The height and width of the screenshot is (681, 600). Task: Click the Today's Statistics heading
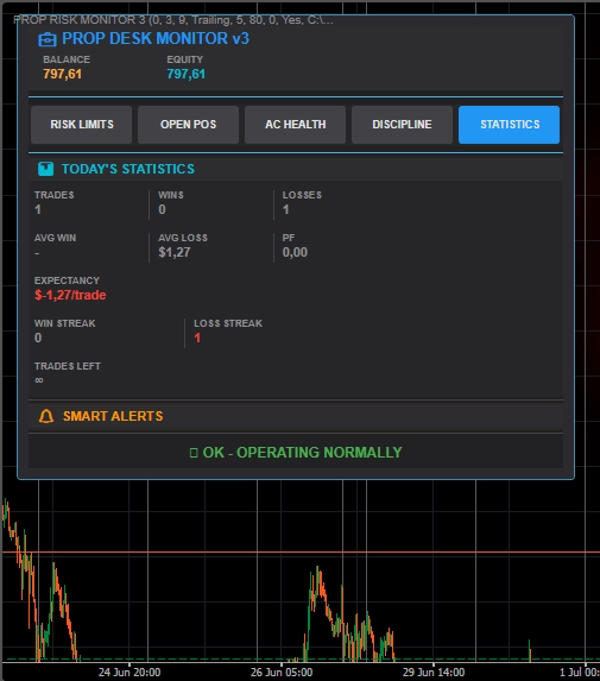pos(128,169)
